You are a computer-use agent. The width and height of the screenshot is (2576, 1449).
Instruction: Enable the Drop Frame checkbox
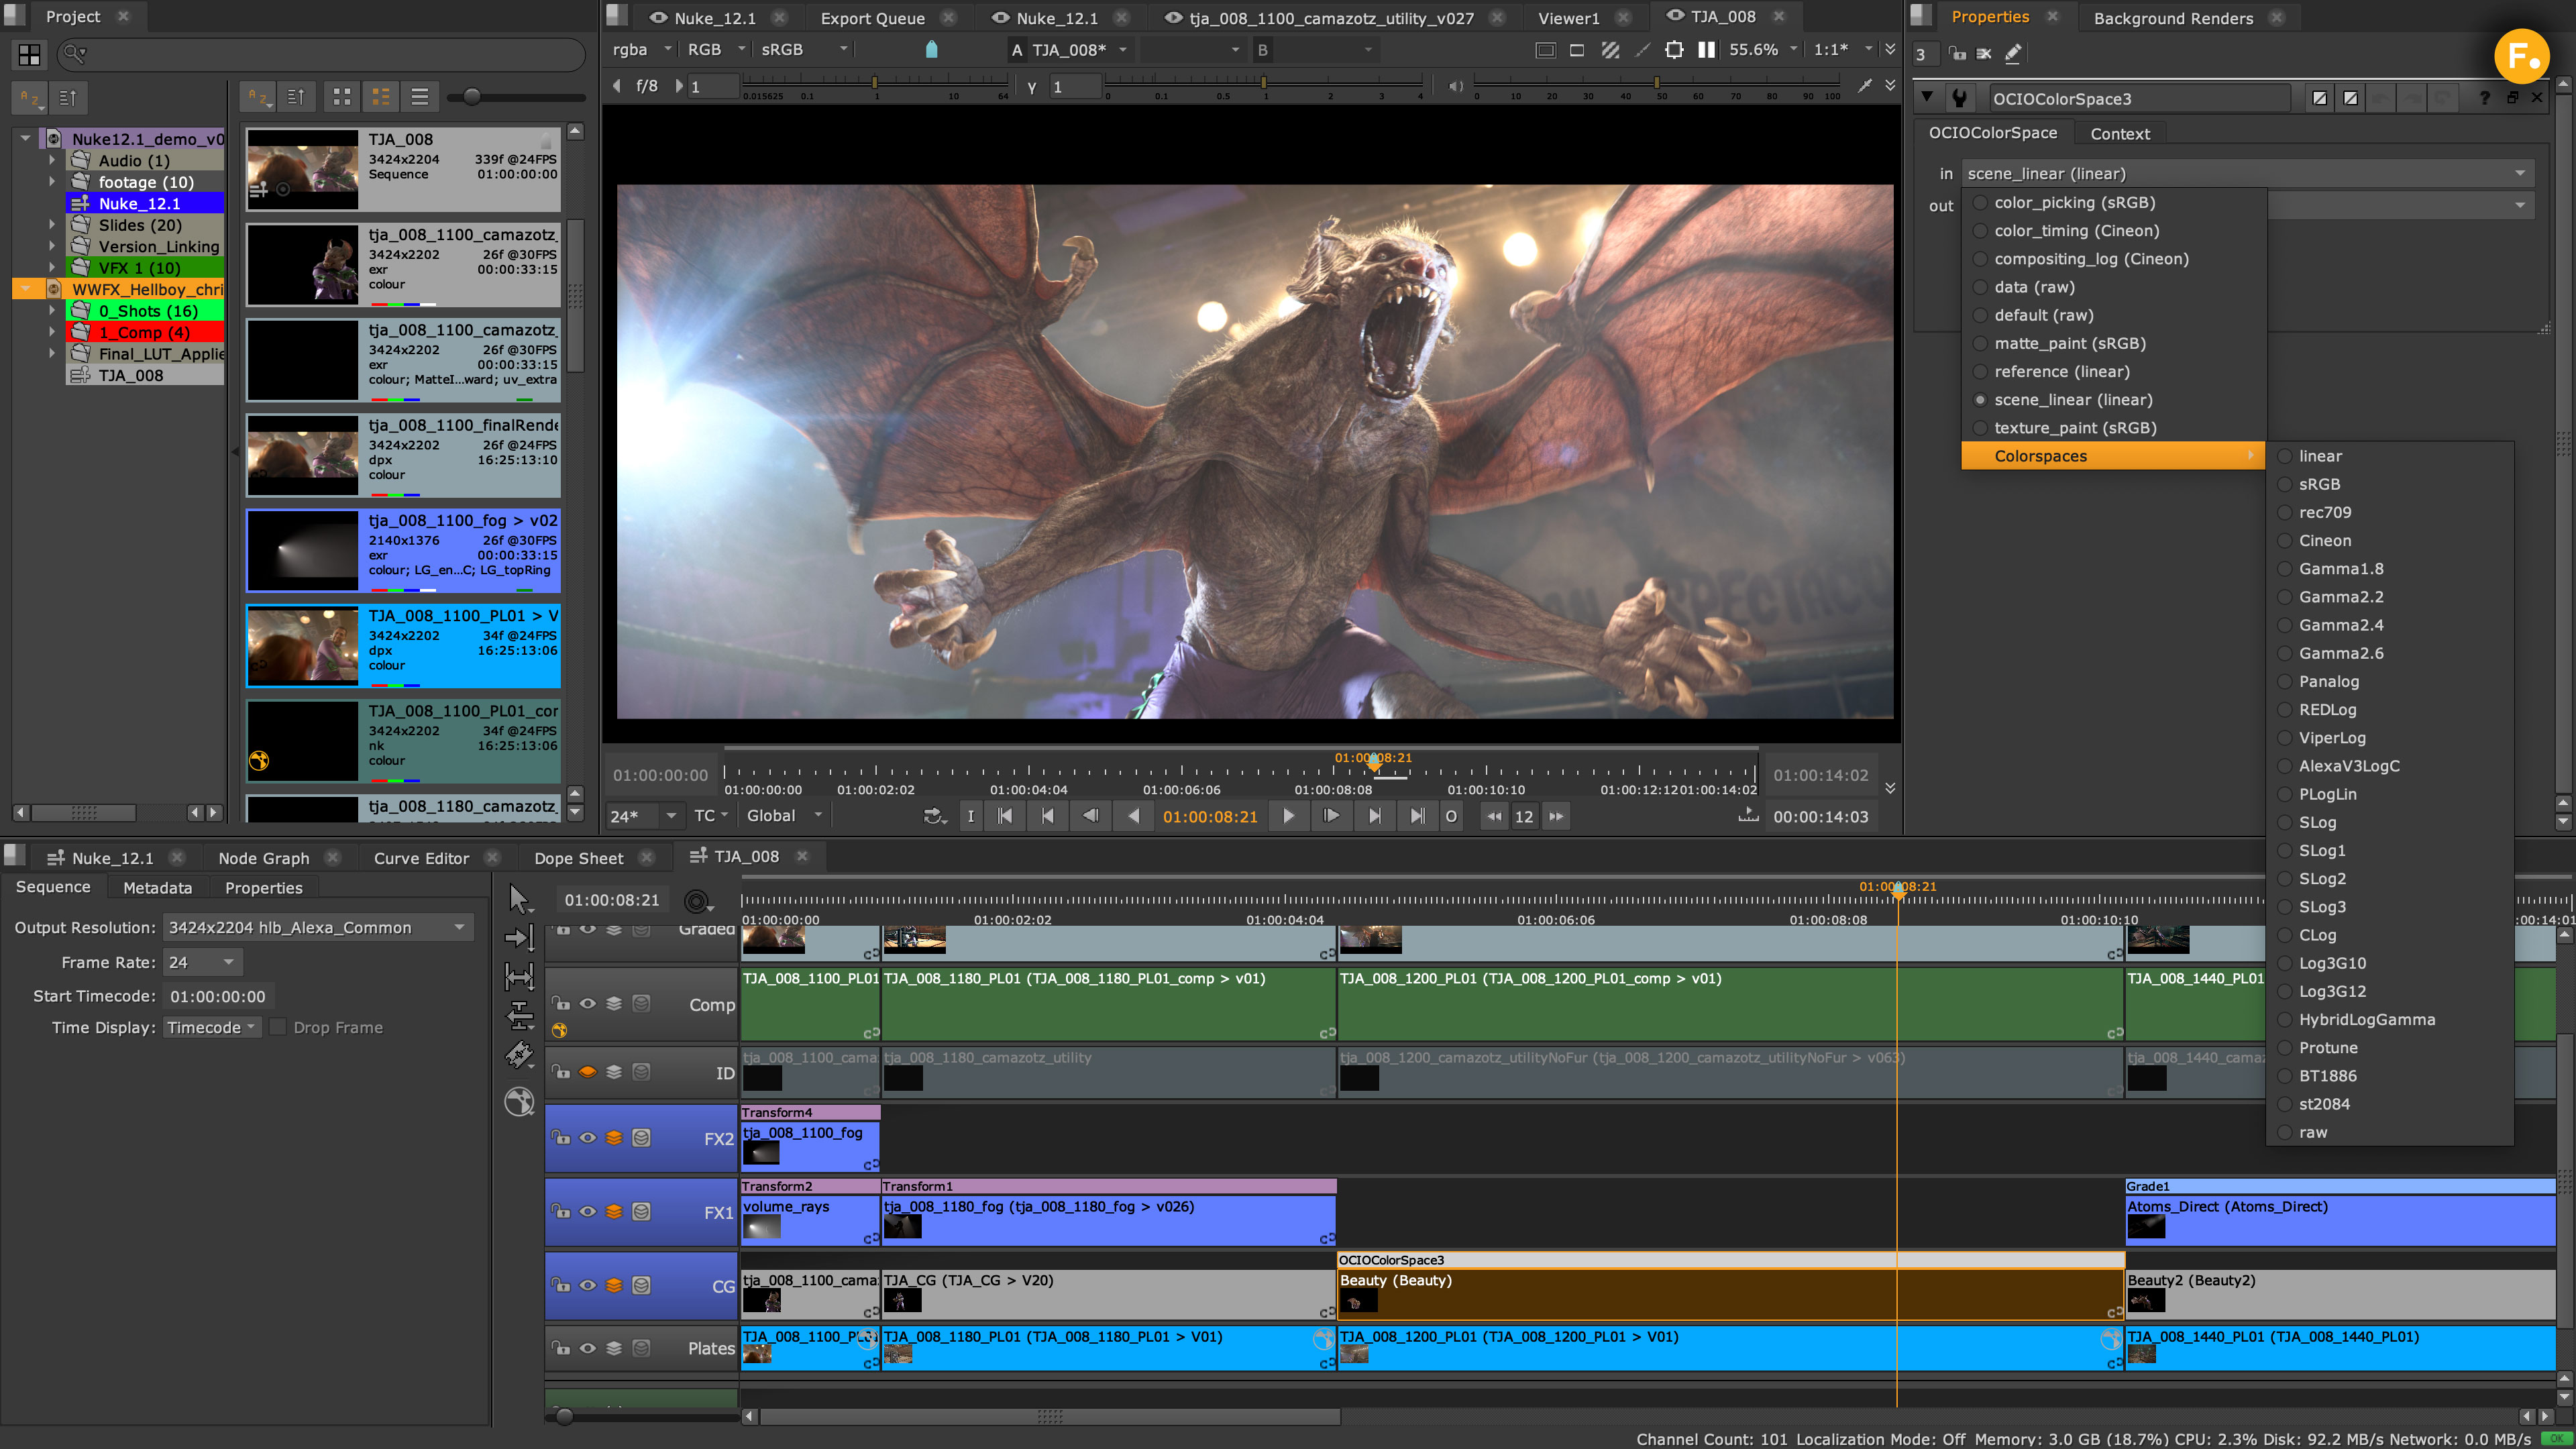click(x=279, y=1027)
